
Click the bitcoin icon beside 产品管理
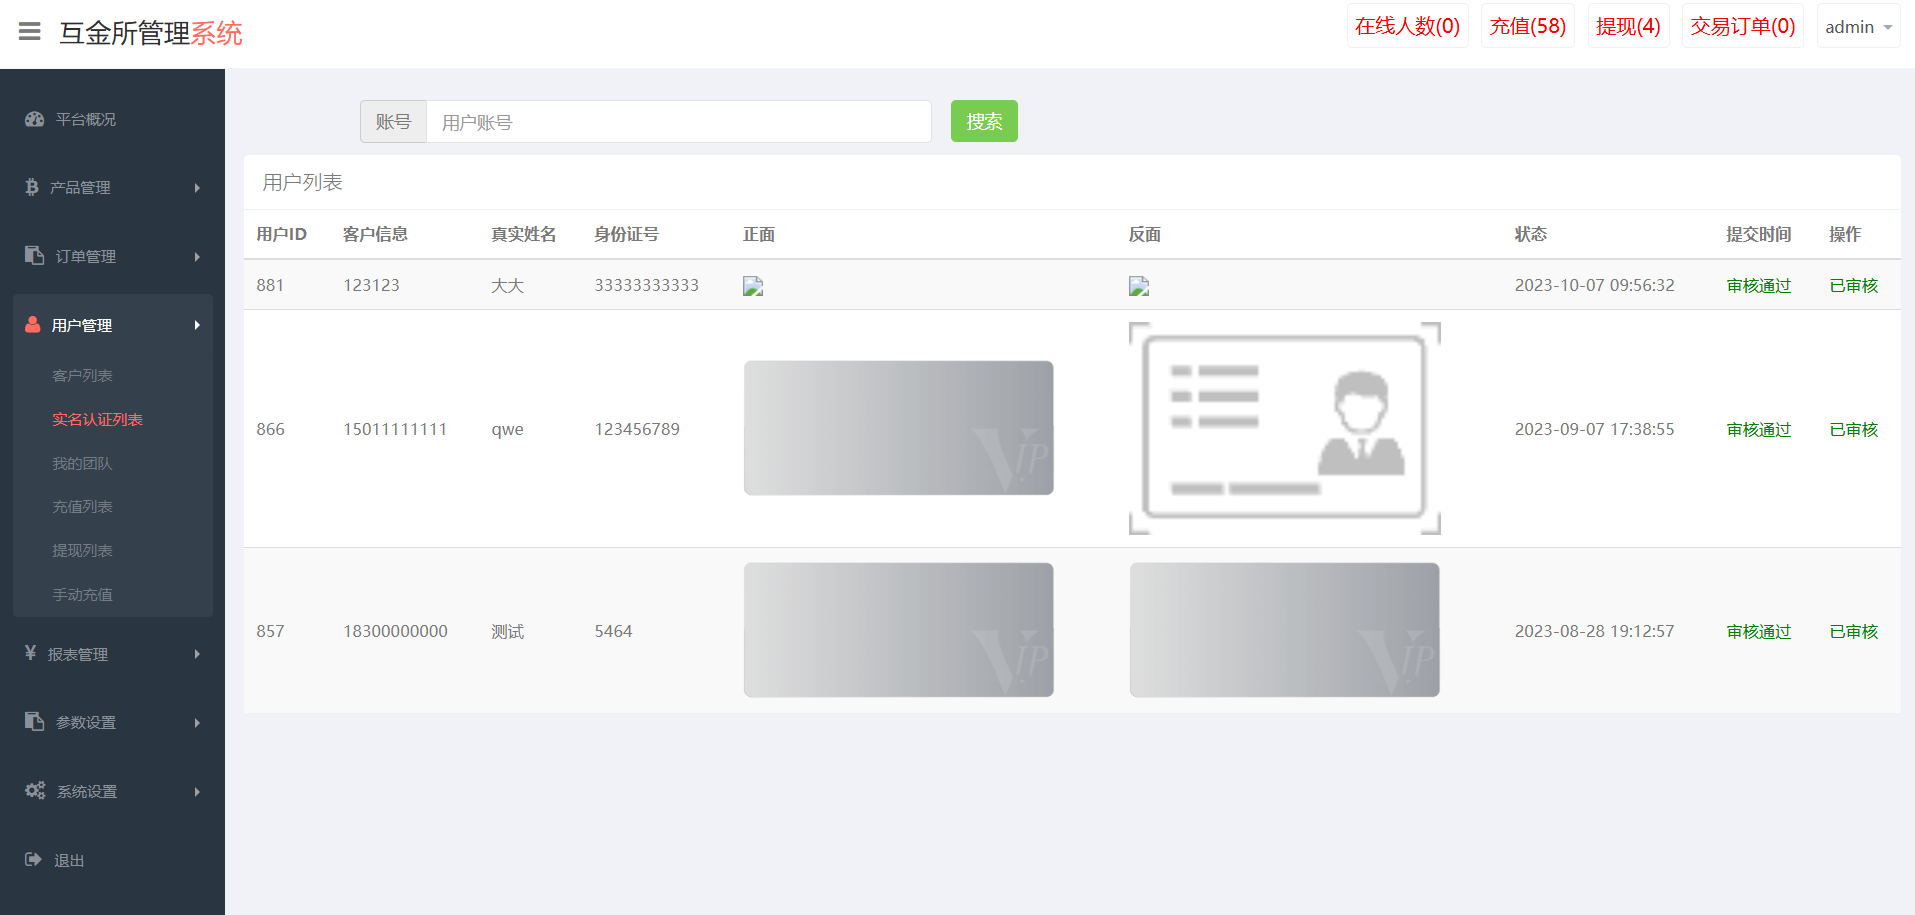[x=32, y=187]
